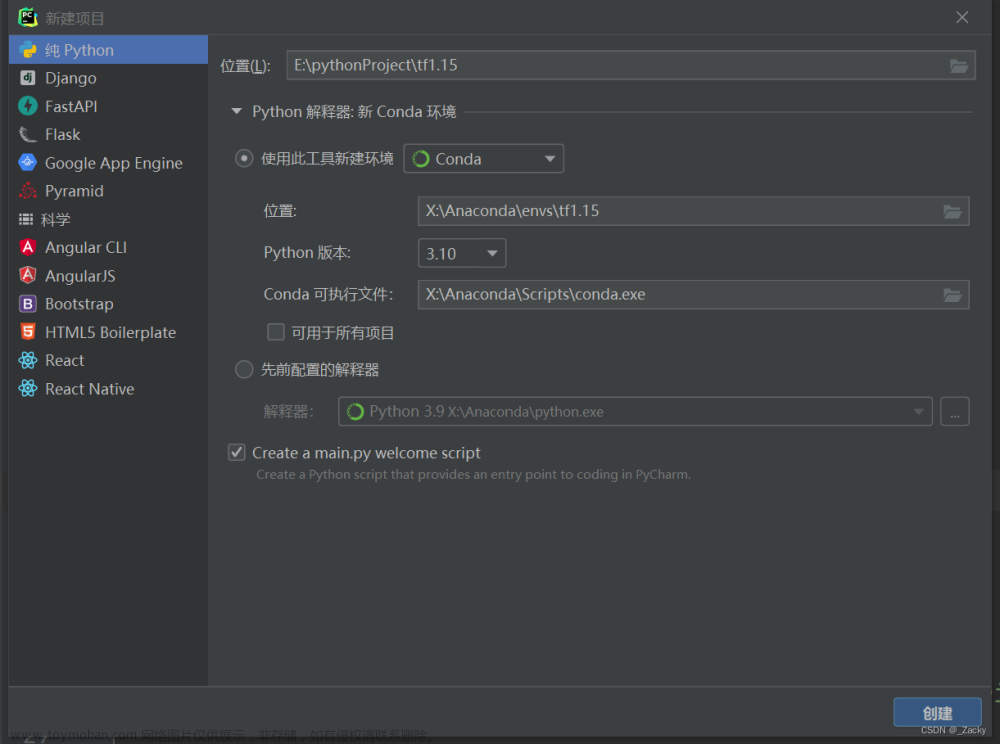Click the AngularJS shield icon
Viewport: 1000px width, 744px height.
coord(27,275)
